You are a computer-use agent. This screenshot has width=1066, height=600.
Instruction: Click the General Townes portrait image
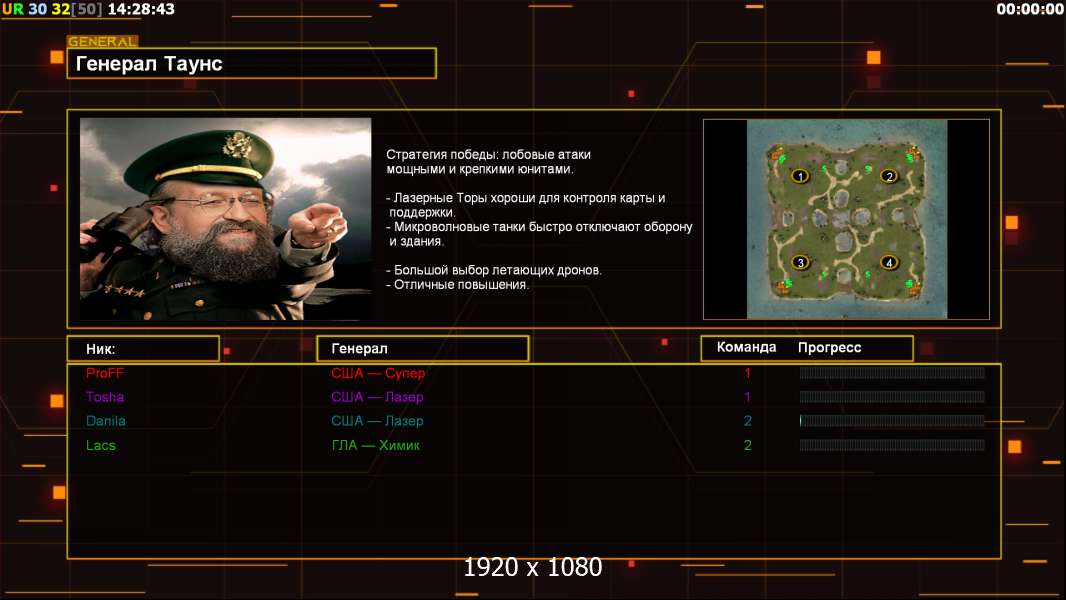[226, 219]
